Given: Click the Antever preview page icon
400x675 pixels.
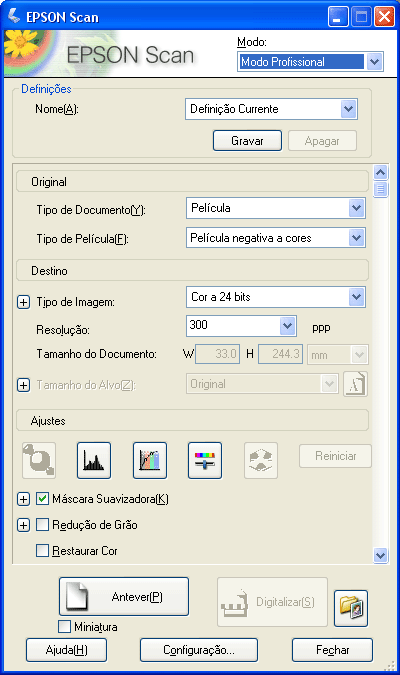Looking at the screenshot, I should pyautogui.click(x=77, y=596).
